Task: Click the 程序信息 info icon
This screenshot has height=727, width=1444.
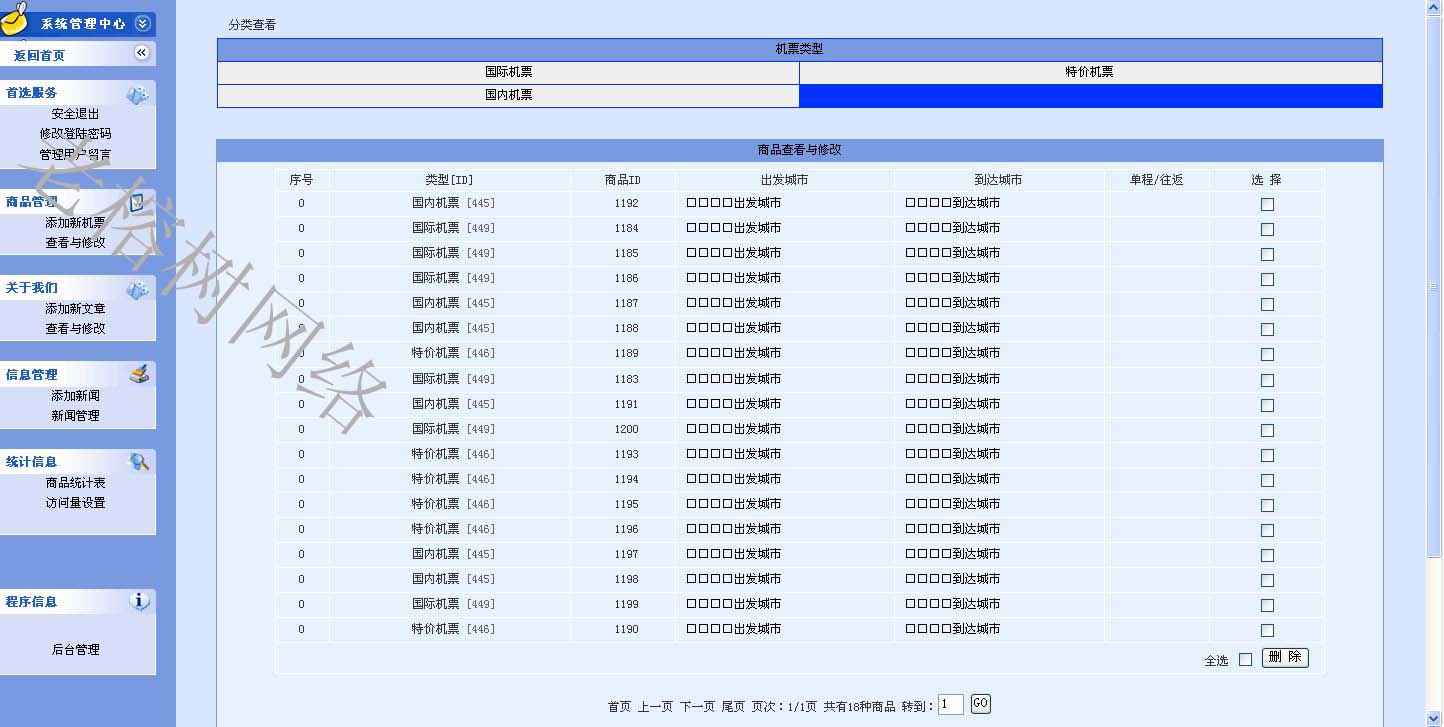Action: click(x=139, y=601)
